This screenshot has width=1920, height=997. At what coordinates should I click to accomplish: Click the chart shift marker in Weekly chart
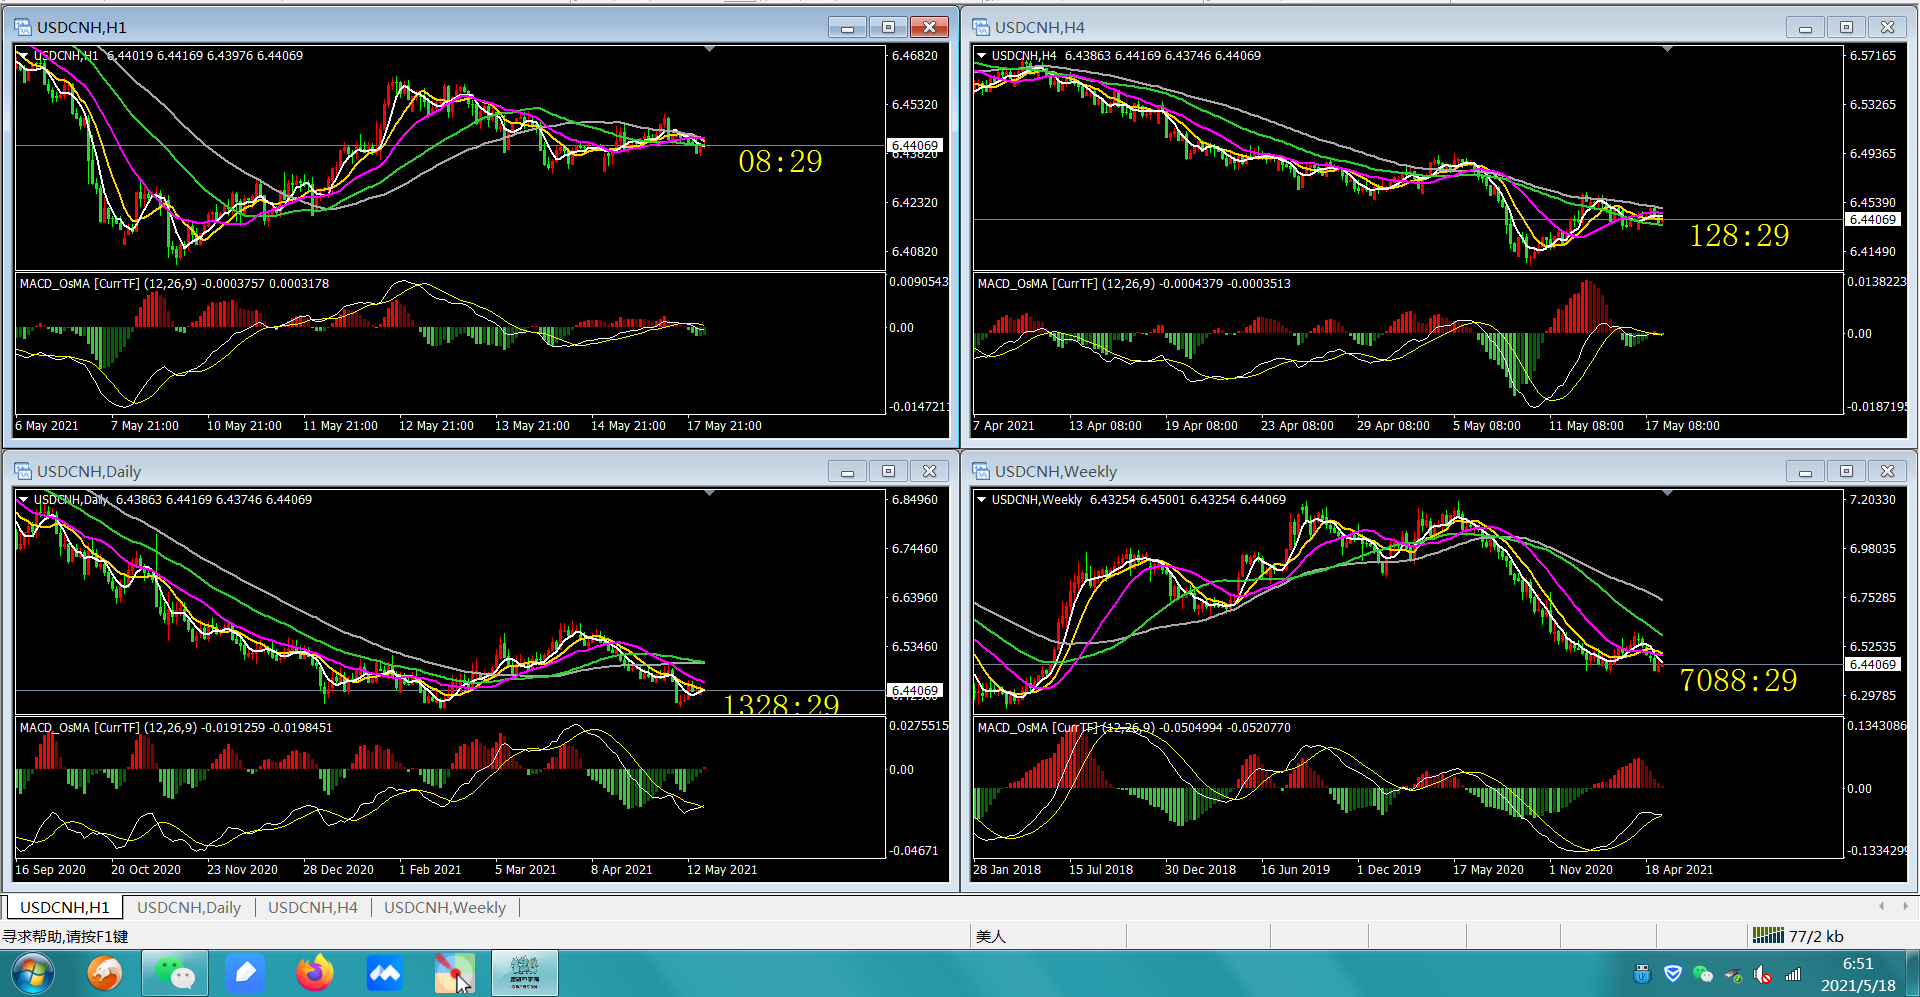tap(1667, 493)
